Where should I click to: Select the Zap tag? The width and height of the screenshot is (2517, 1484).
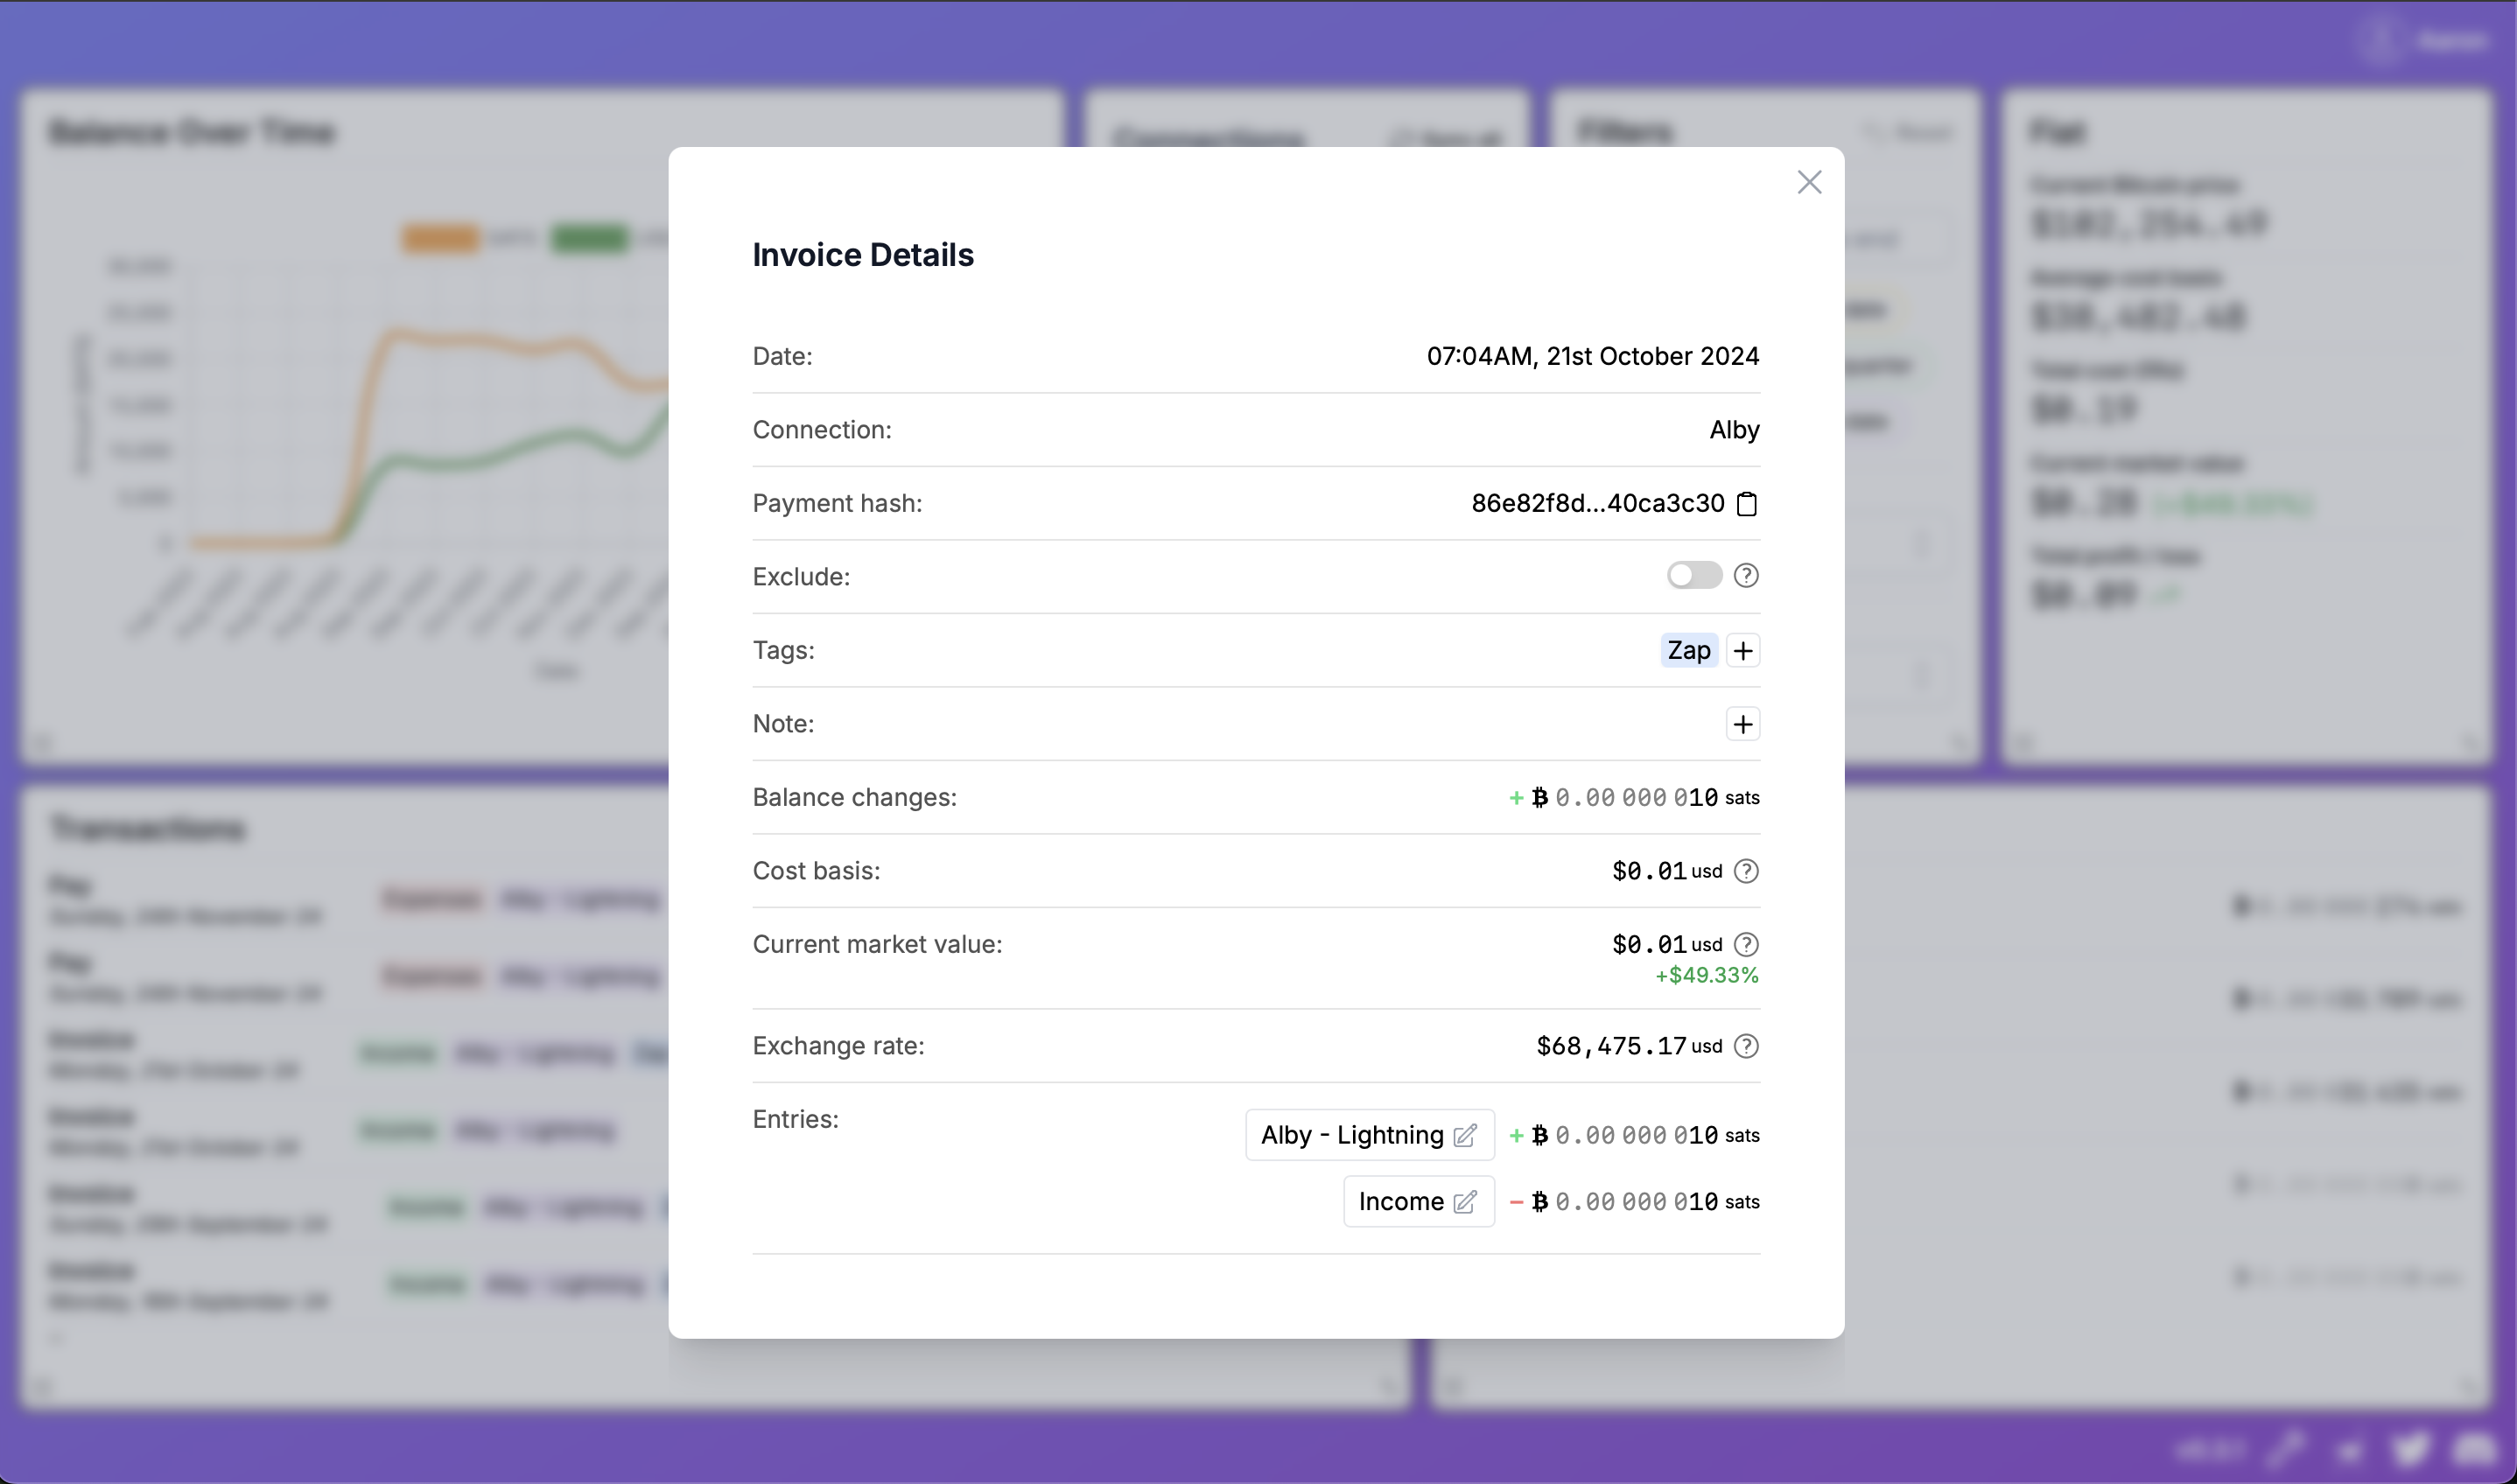pyautogui.click(x=1688, y=650)
